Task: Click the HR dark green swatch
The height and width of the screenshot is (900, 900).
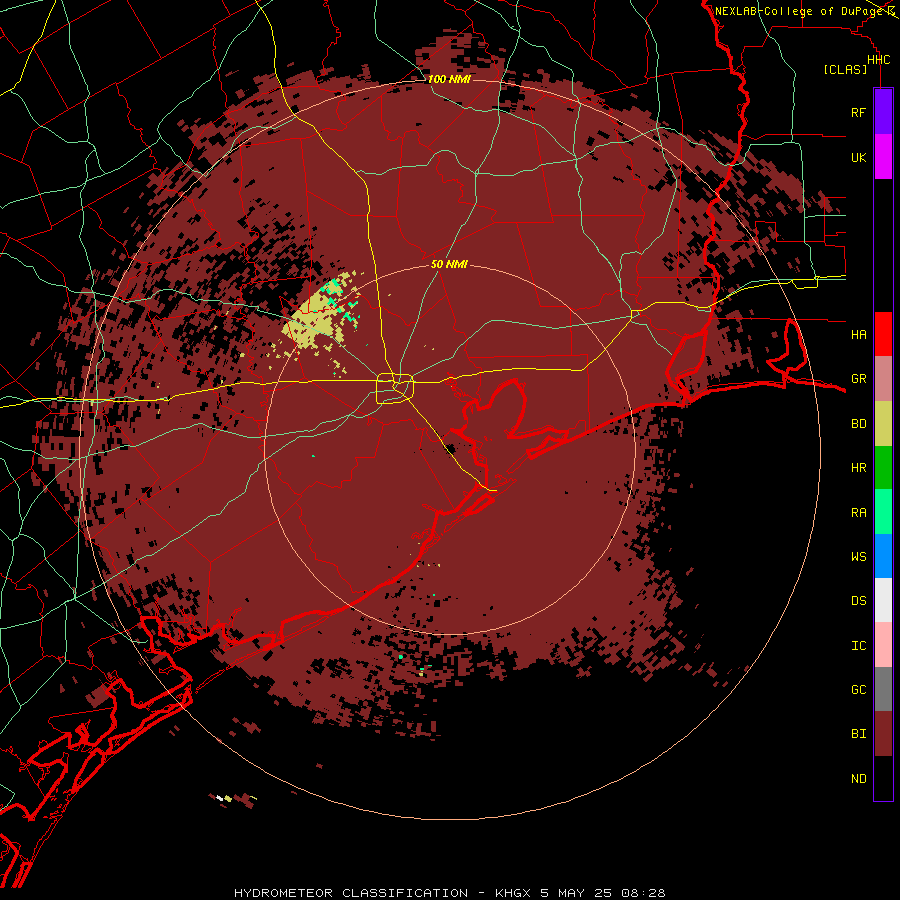Action: [x=883, y=468]
